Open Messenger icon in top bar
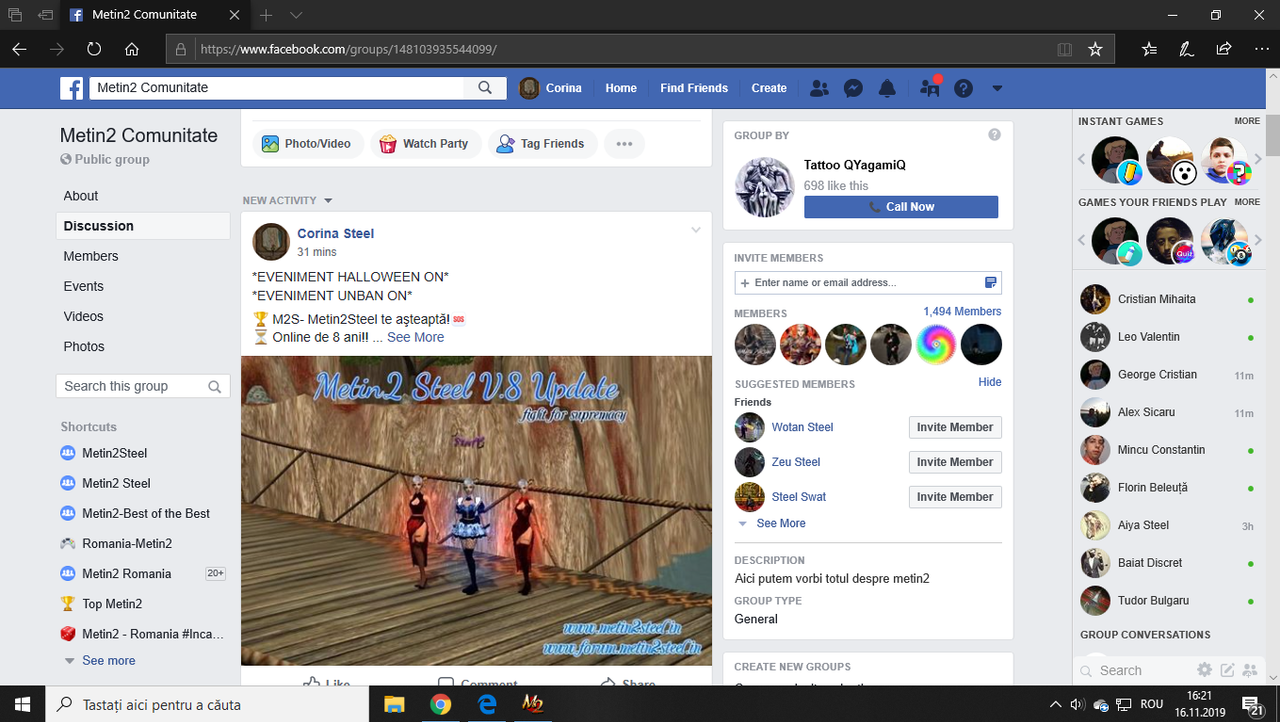The width and height of the screenshot is (1280, 722). 853,88
